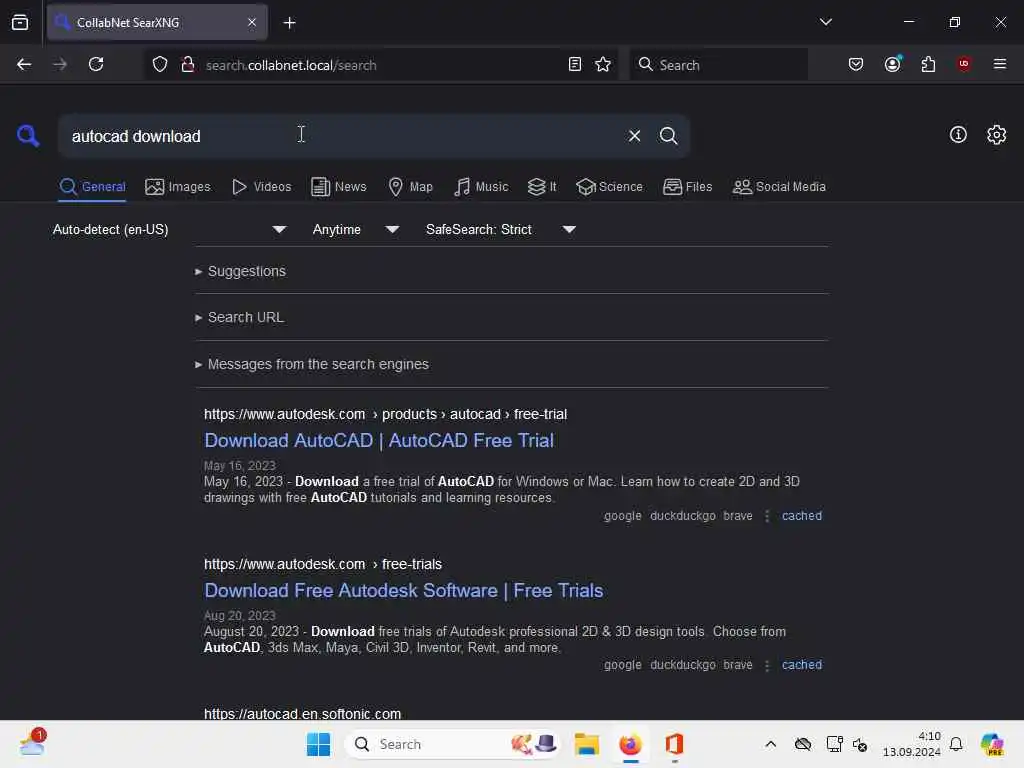Click the SearXNG magnifier logo
Screen dimensions: 1024x768
click(x=27, y=136)
